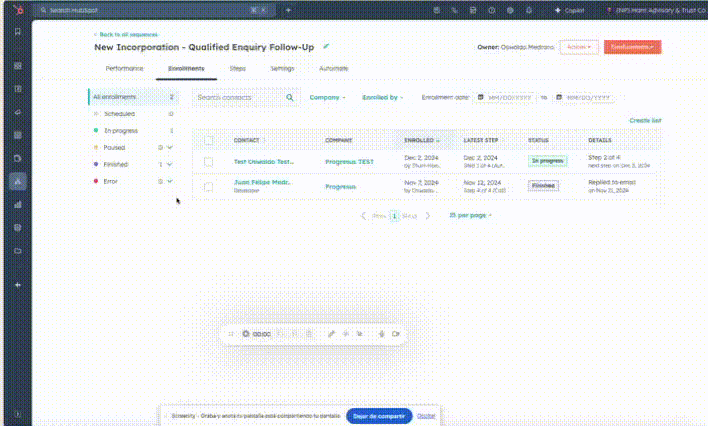Click the Dejar de compartir button
Image resolution: width=708 pixels, height=426 pixels.
(x=378, y=415)
